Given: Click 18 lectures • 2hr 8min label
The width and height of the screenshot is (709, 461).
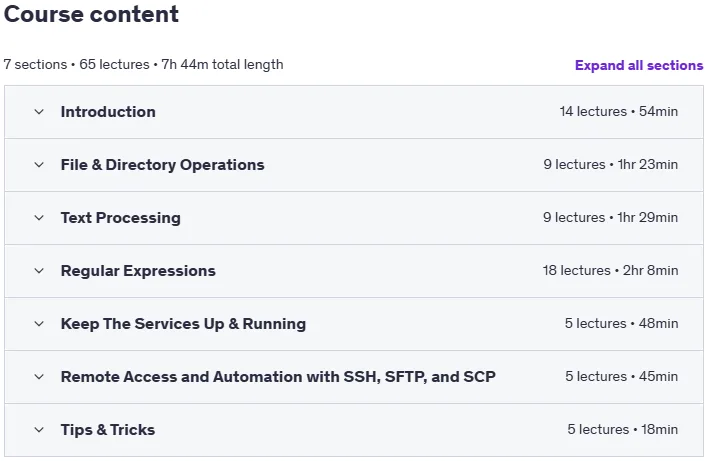Looking at the screenshot, I should (610, 270).
